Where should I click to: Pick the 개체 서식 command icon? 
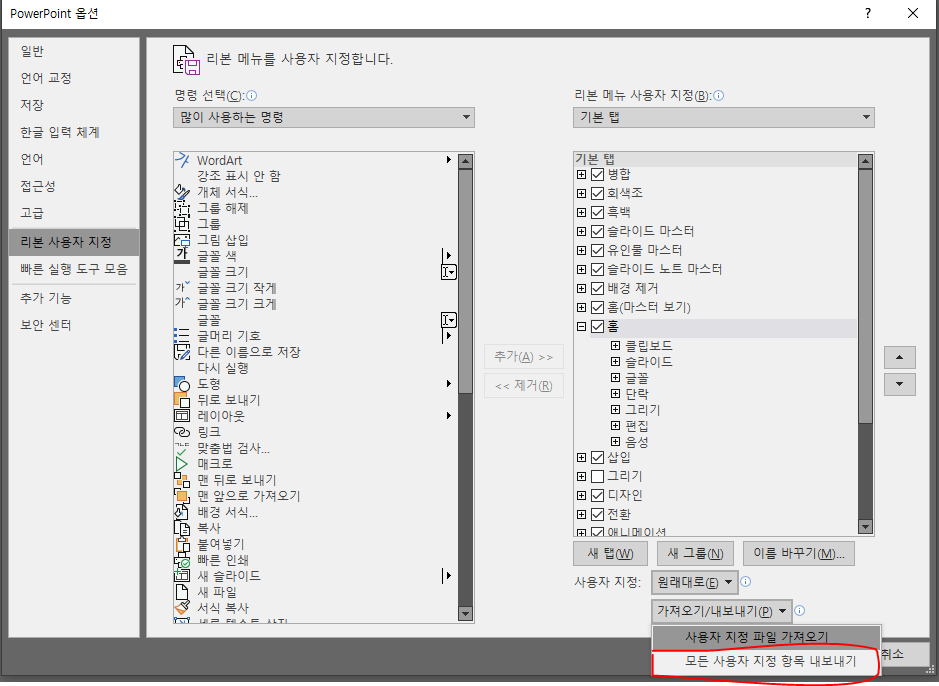point(182,192)
